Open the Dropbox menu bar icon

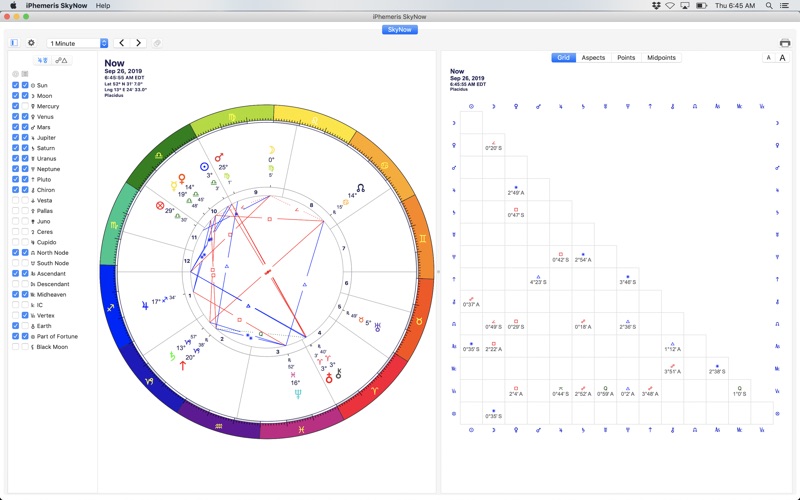click(x=656, y=6)
